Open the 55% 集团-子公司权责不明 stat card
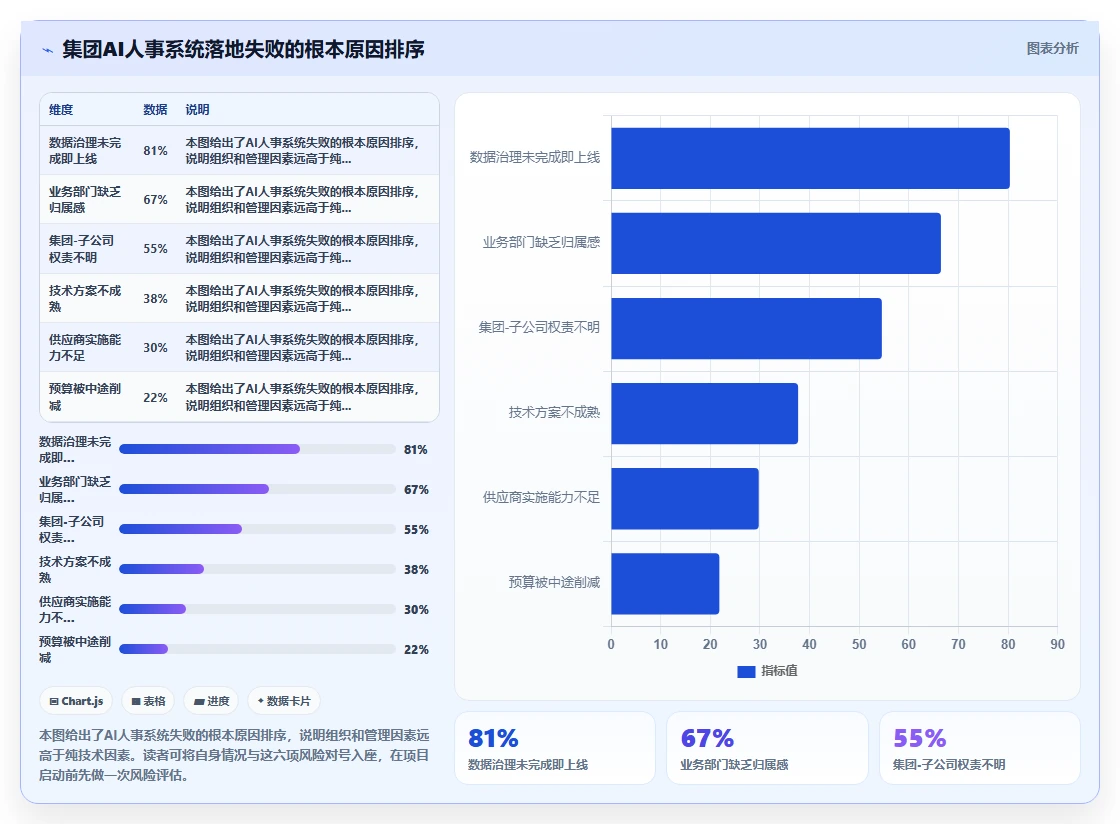Viewport: 1120px width, 824px height. click(x=979, y=748)
